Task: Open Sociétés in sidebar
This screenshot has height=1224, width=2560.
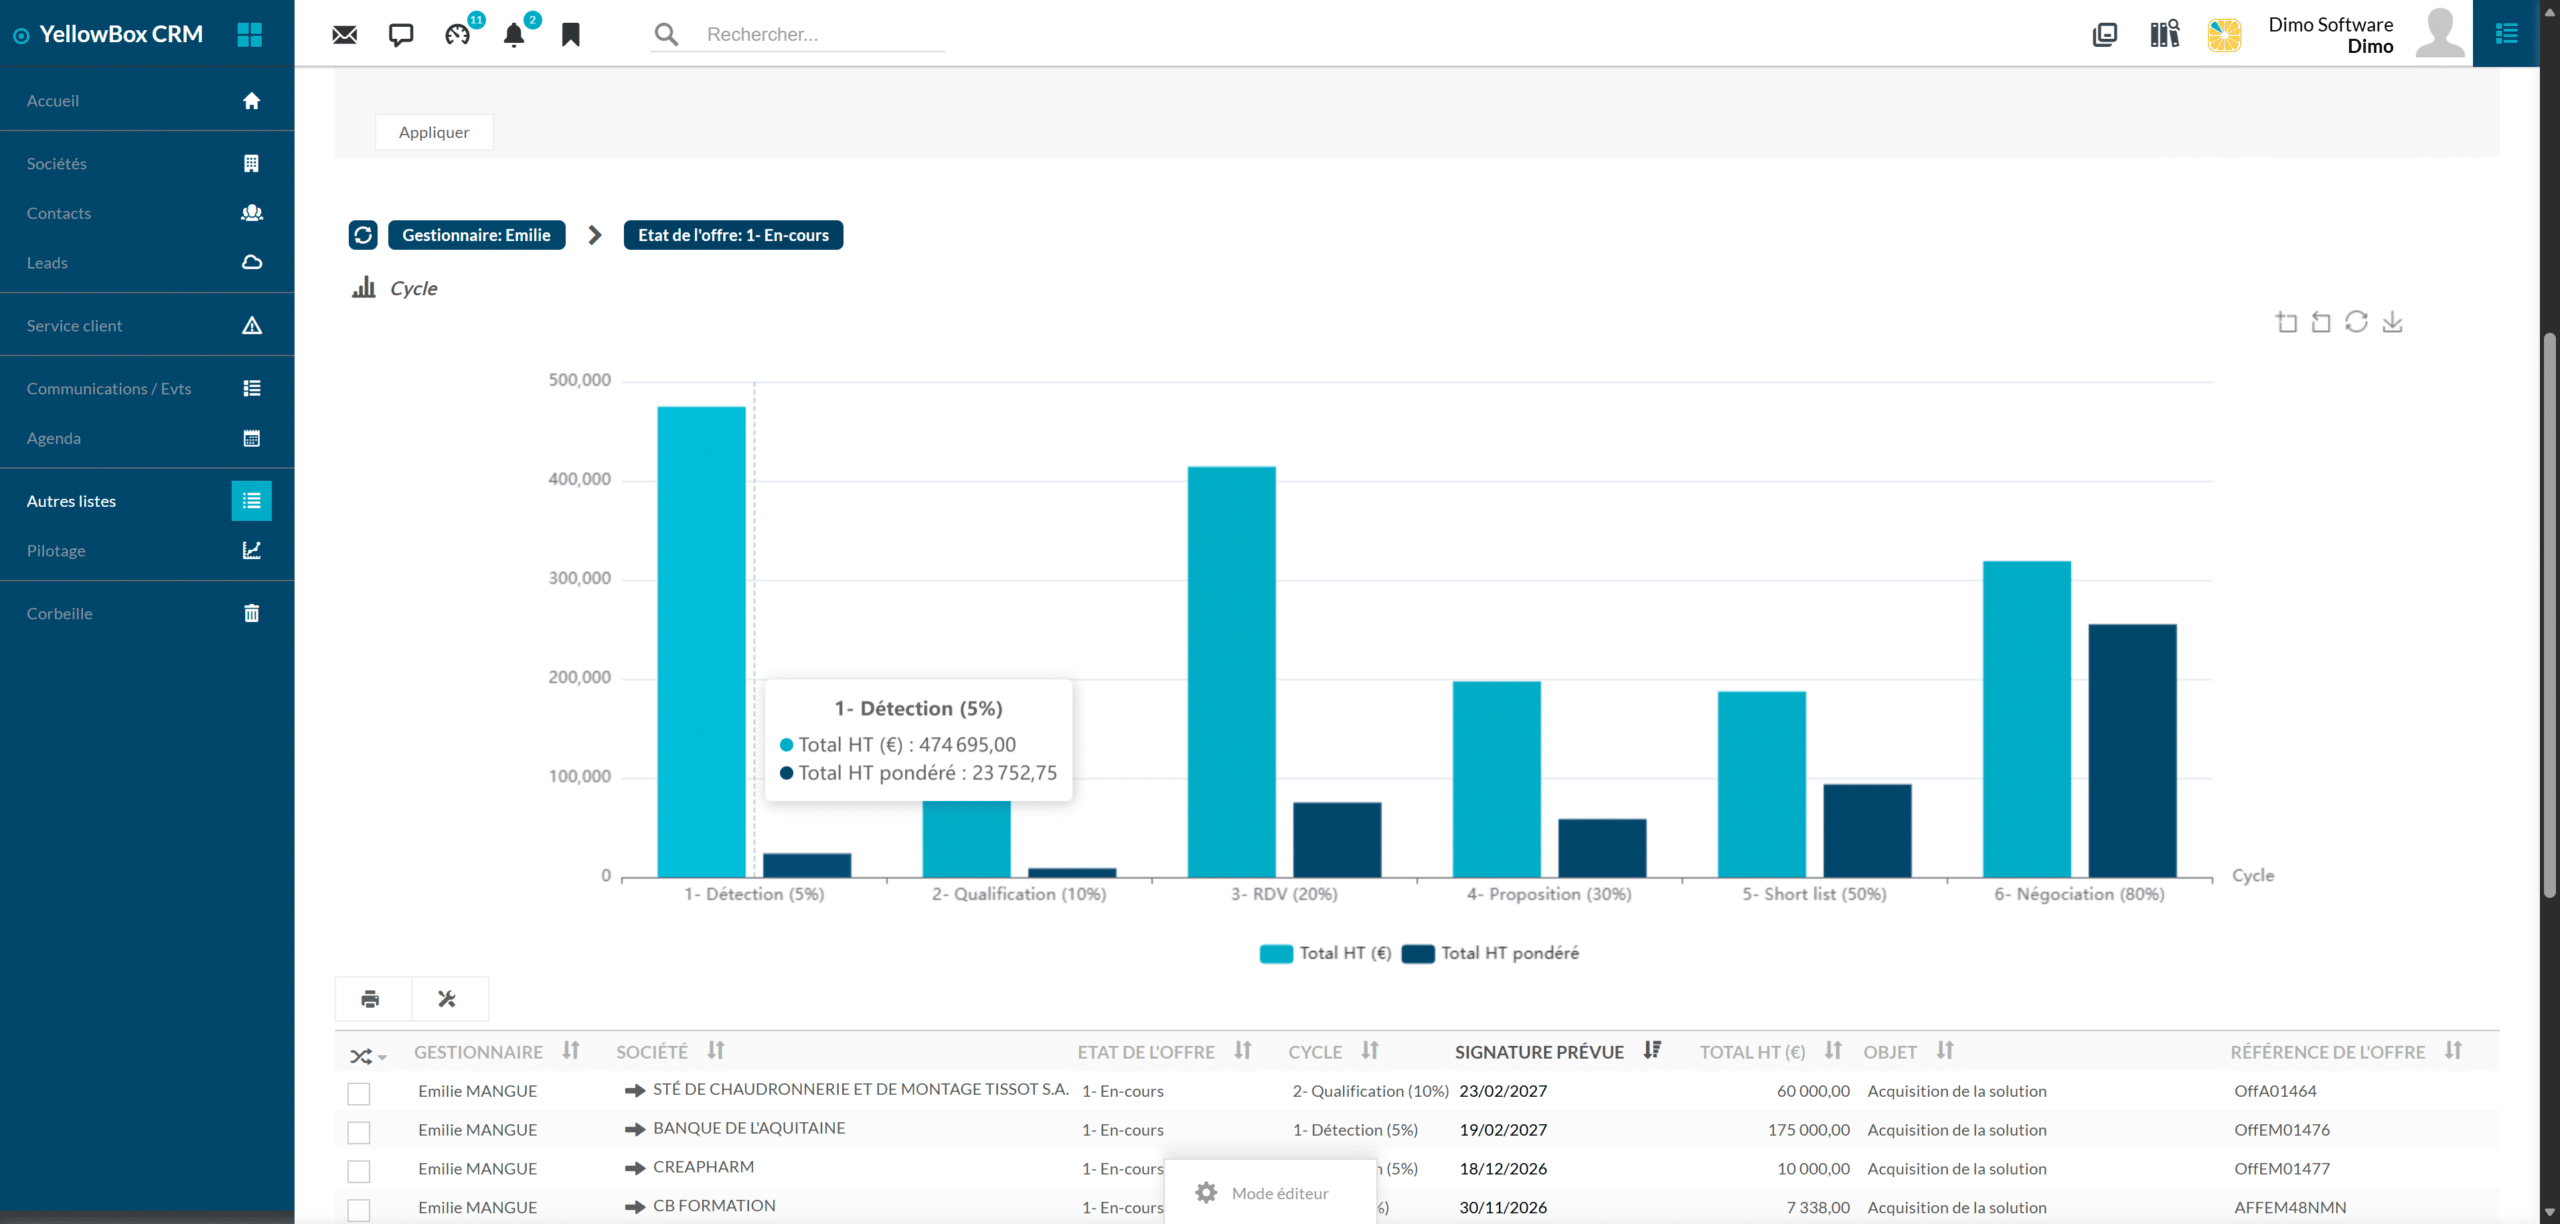Action: tap(147, 164)
